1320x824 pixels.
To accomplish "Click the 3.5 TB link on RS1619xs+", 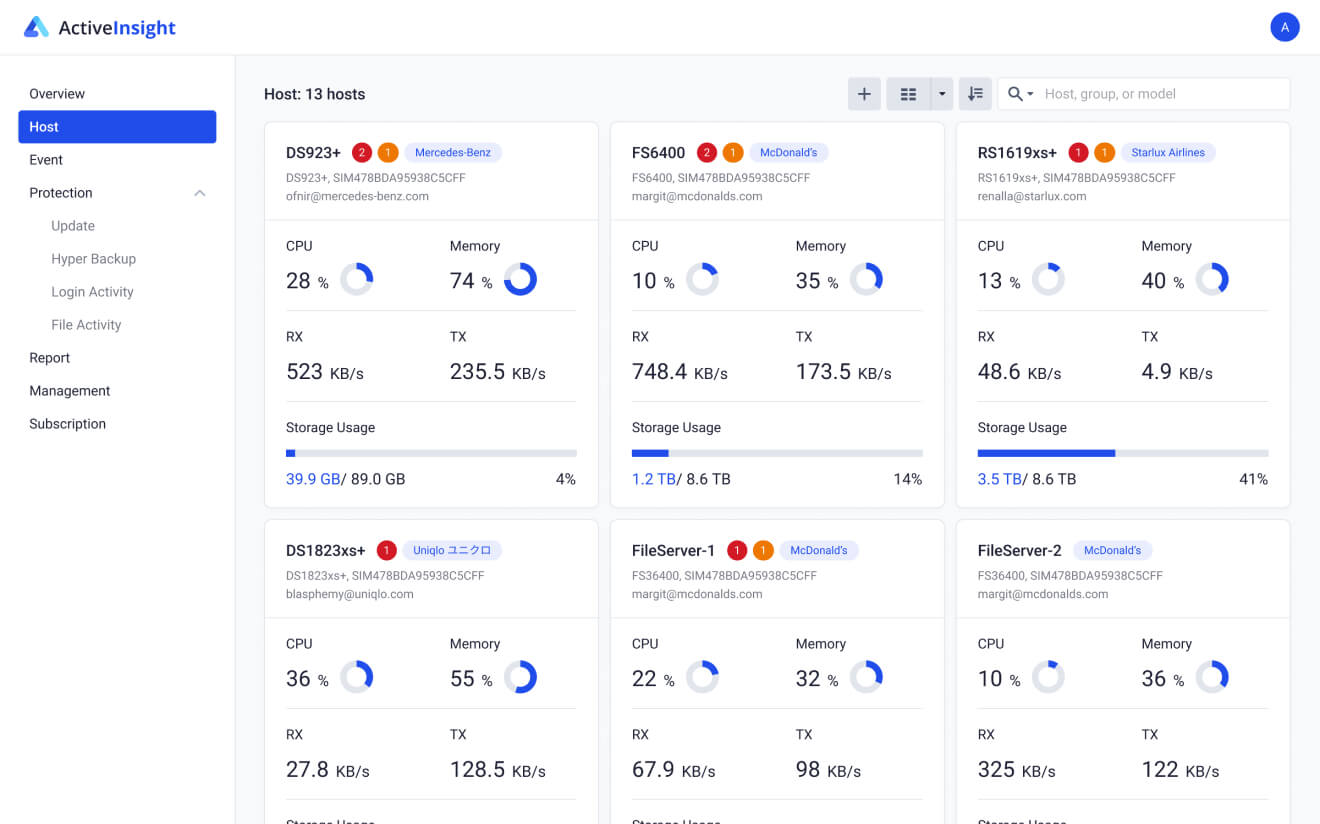I will click(x=1000, y=478).
